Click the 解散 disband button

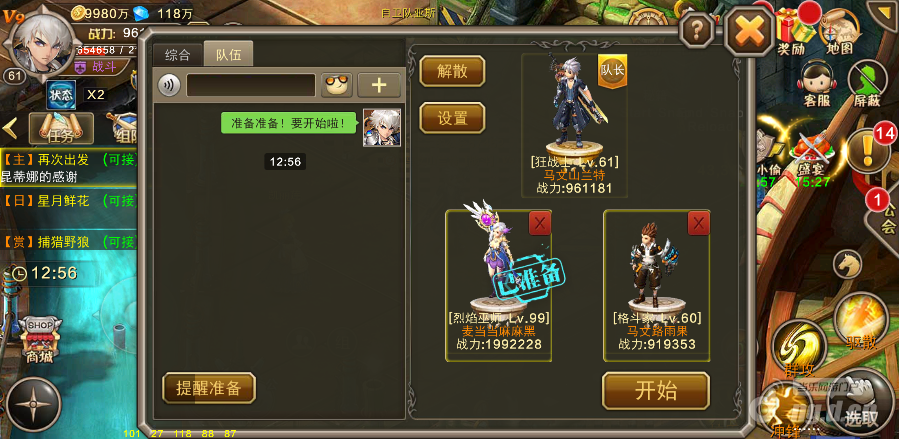tap(452, 71)
